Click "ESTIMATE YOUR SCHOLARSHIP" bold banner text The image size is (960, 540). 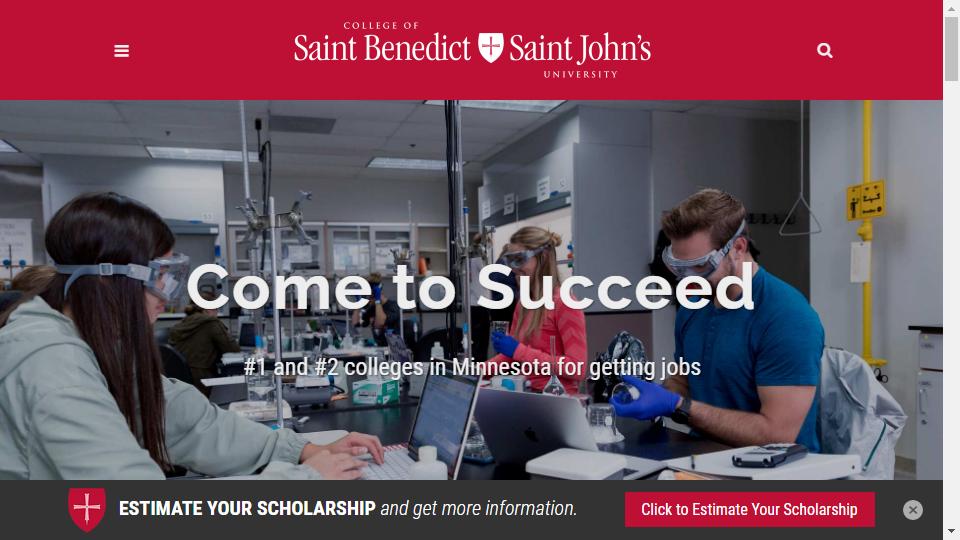[247, 509]
